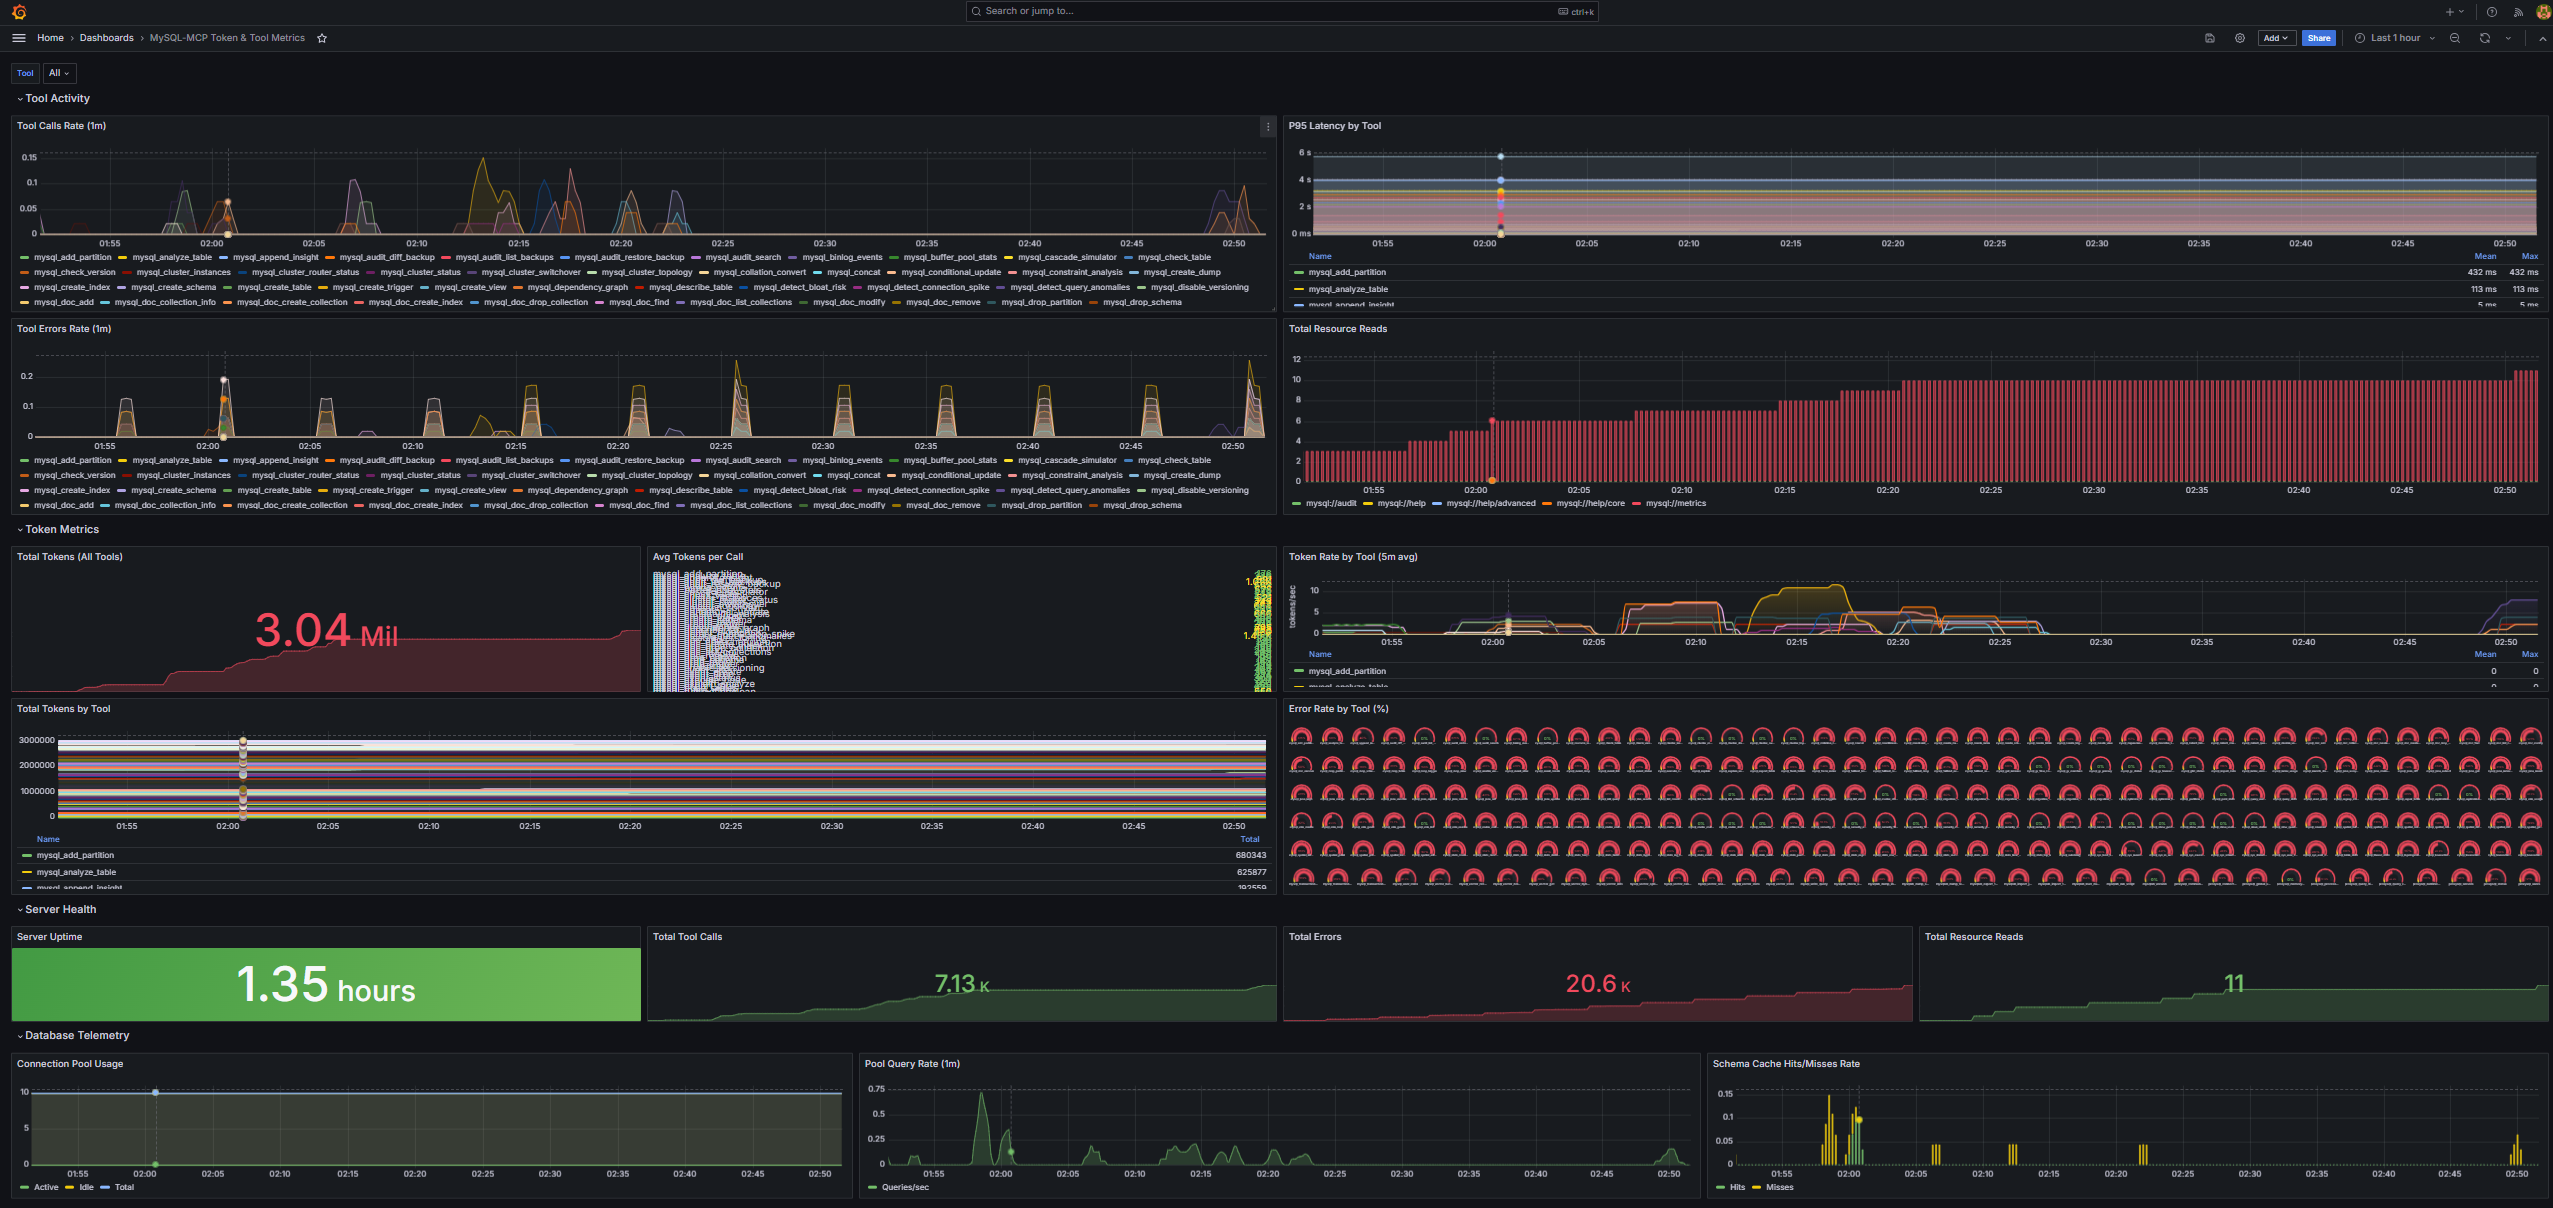The height and width of the screenshot is (1208, 2553).
Task: Click the plus new item icon
Action: [x=2450, y=12]
